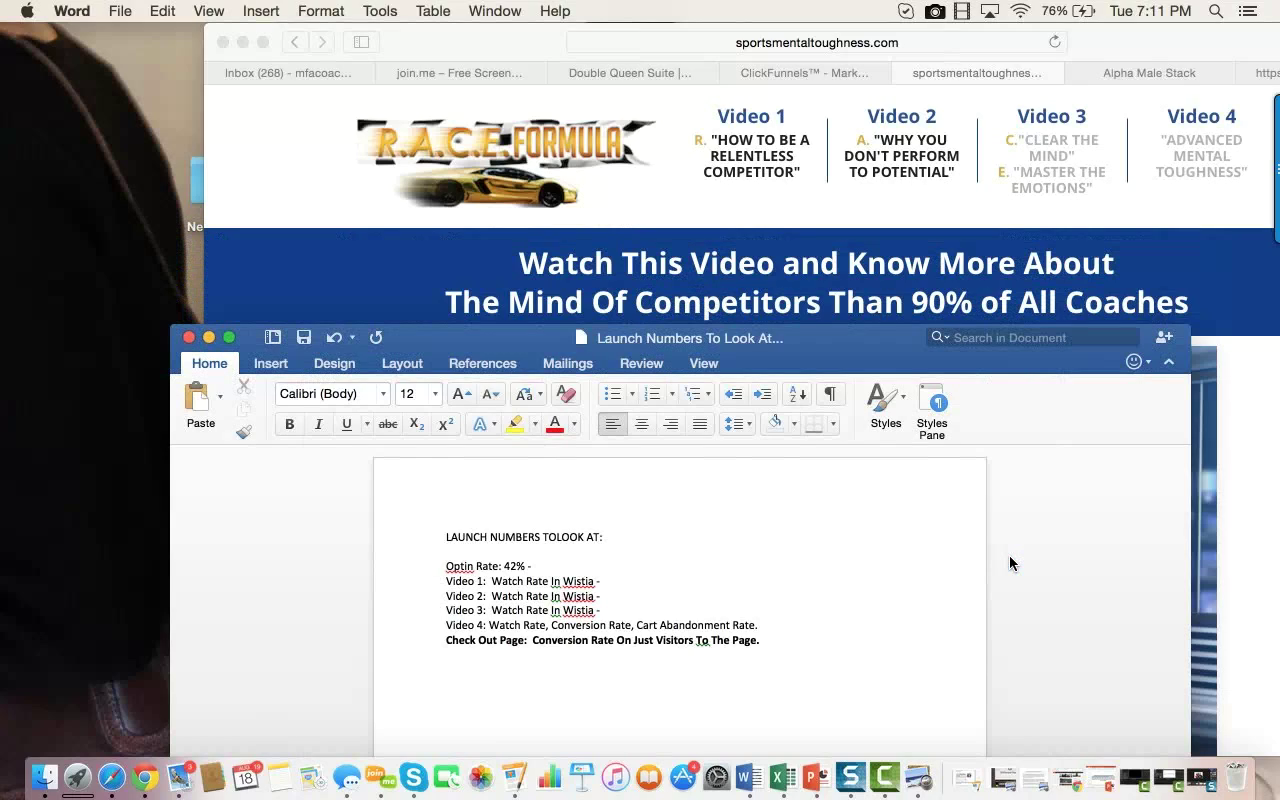Switch to the Layout ribbon tab
The width and height of the screenshot is (1280, 800).
402,363
